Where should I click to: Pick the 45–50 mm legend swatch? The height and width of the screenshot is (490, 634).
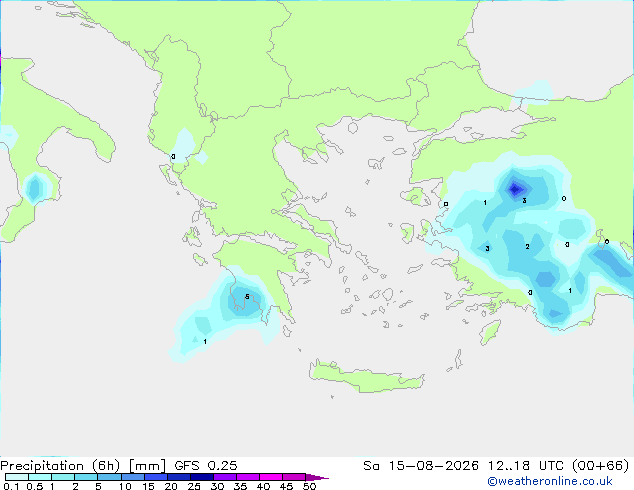pyautogui.click(x=294, y=477)
